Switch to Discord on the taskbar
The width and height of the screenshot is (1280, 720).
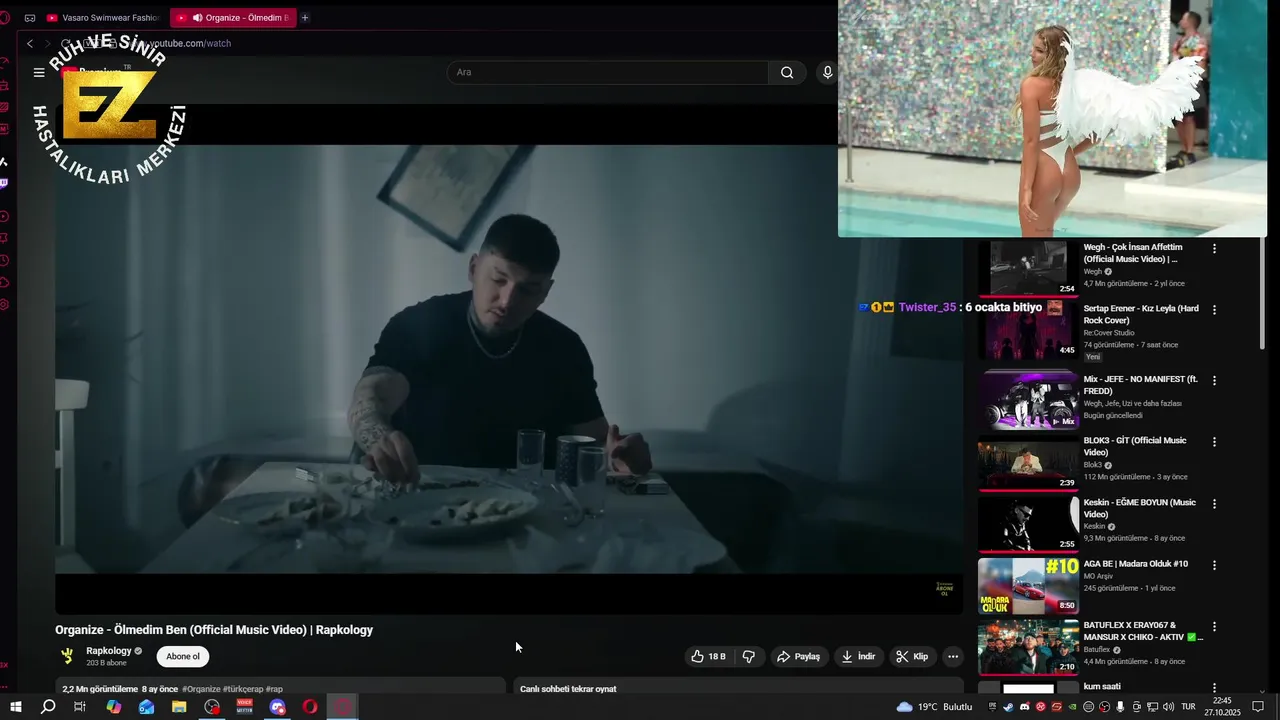coord(277,707)
